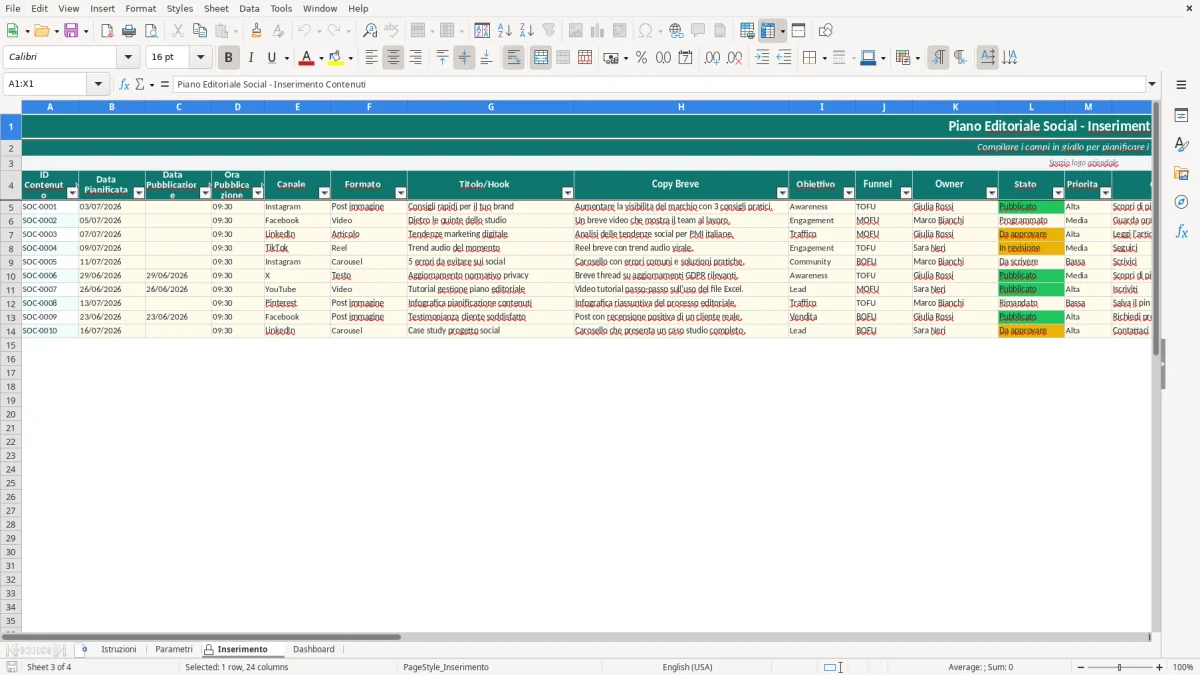Open the Data menu
Viewport: 1200px width, 675px height.
(249, 8)
